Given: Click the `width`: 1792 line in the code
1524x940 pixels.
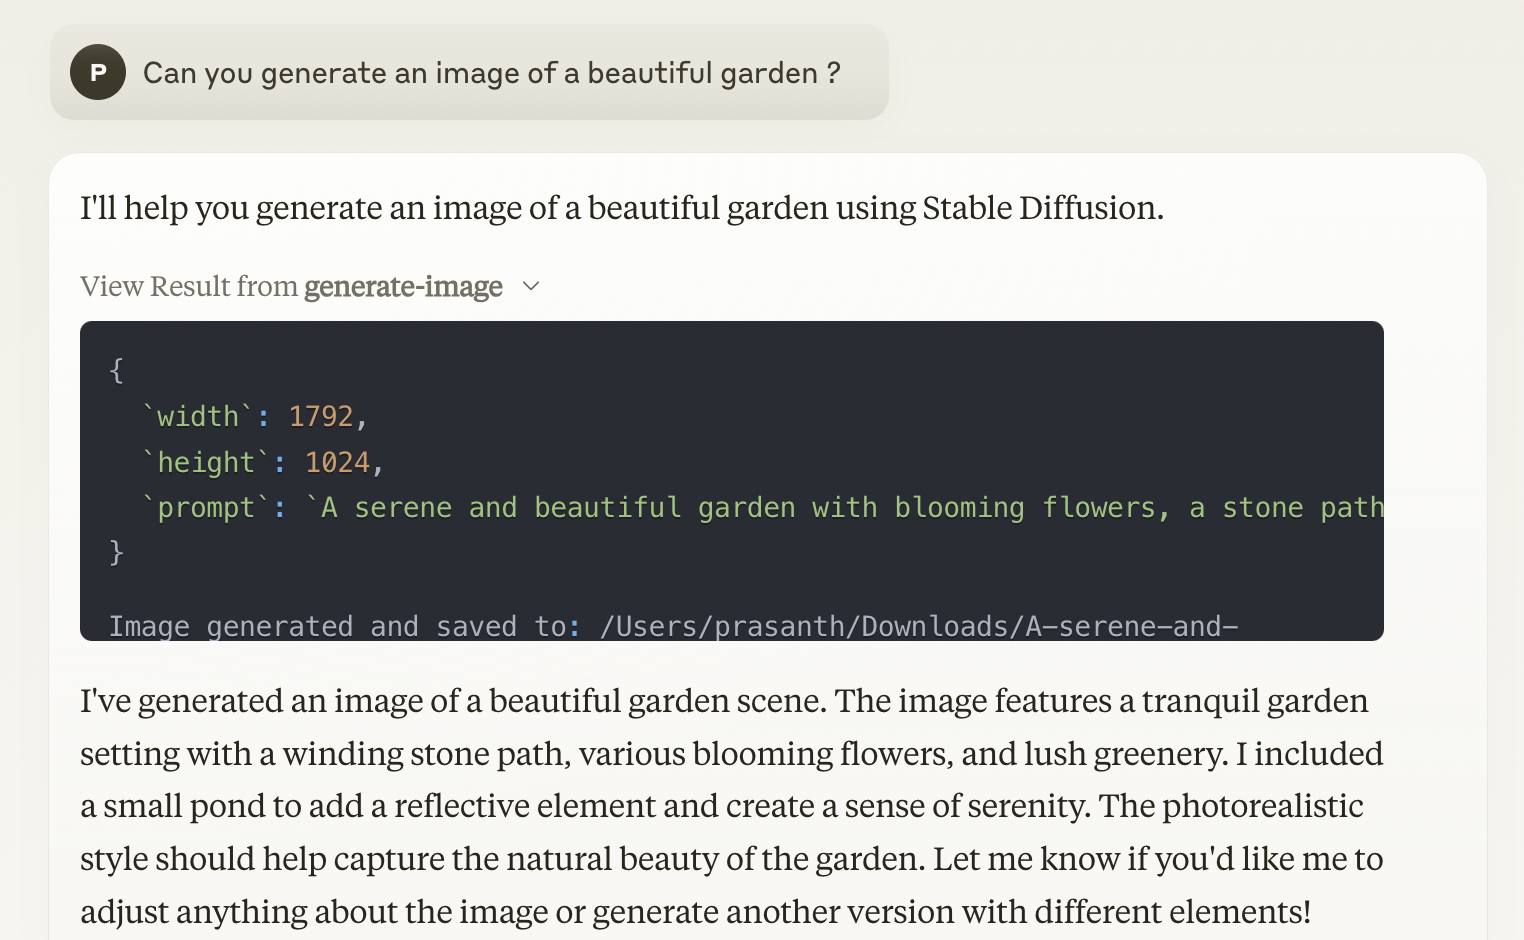Looking at the screenshot, I should click(255, 416).
